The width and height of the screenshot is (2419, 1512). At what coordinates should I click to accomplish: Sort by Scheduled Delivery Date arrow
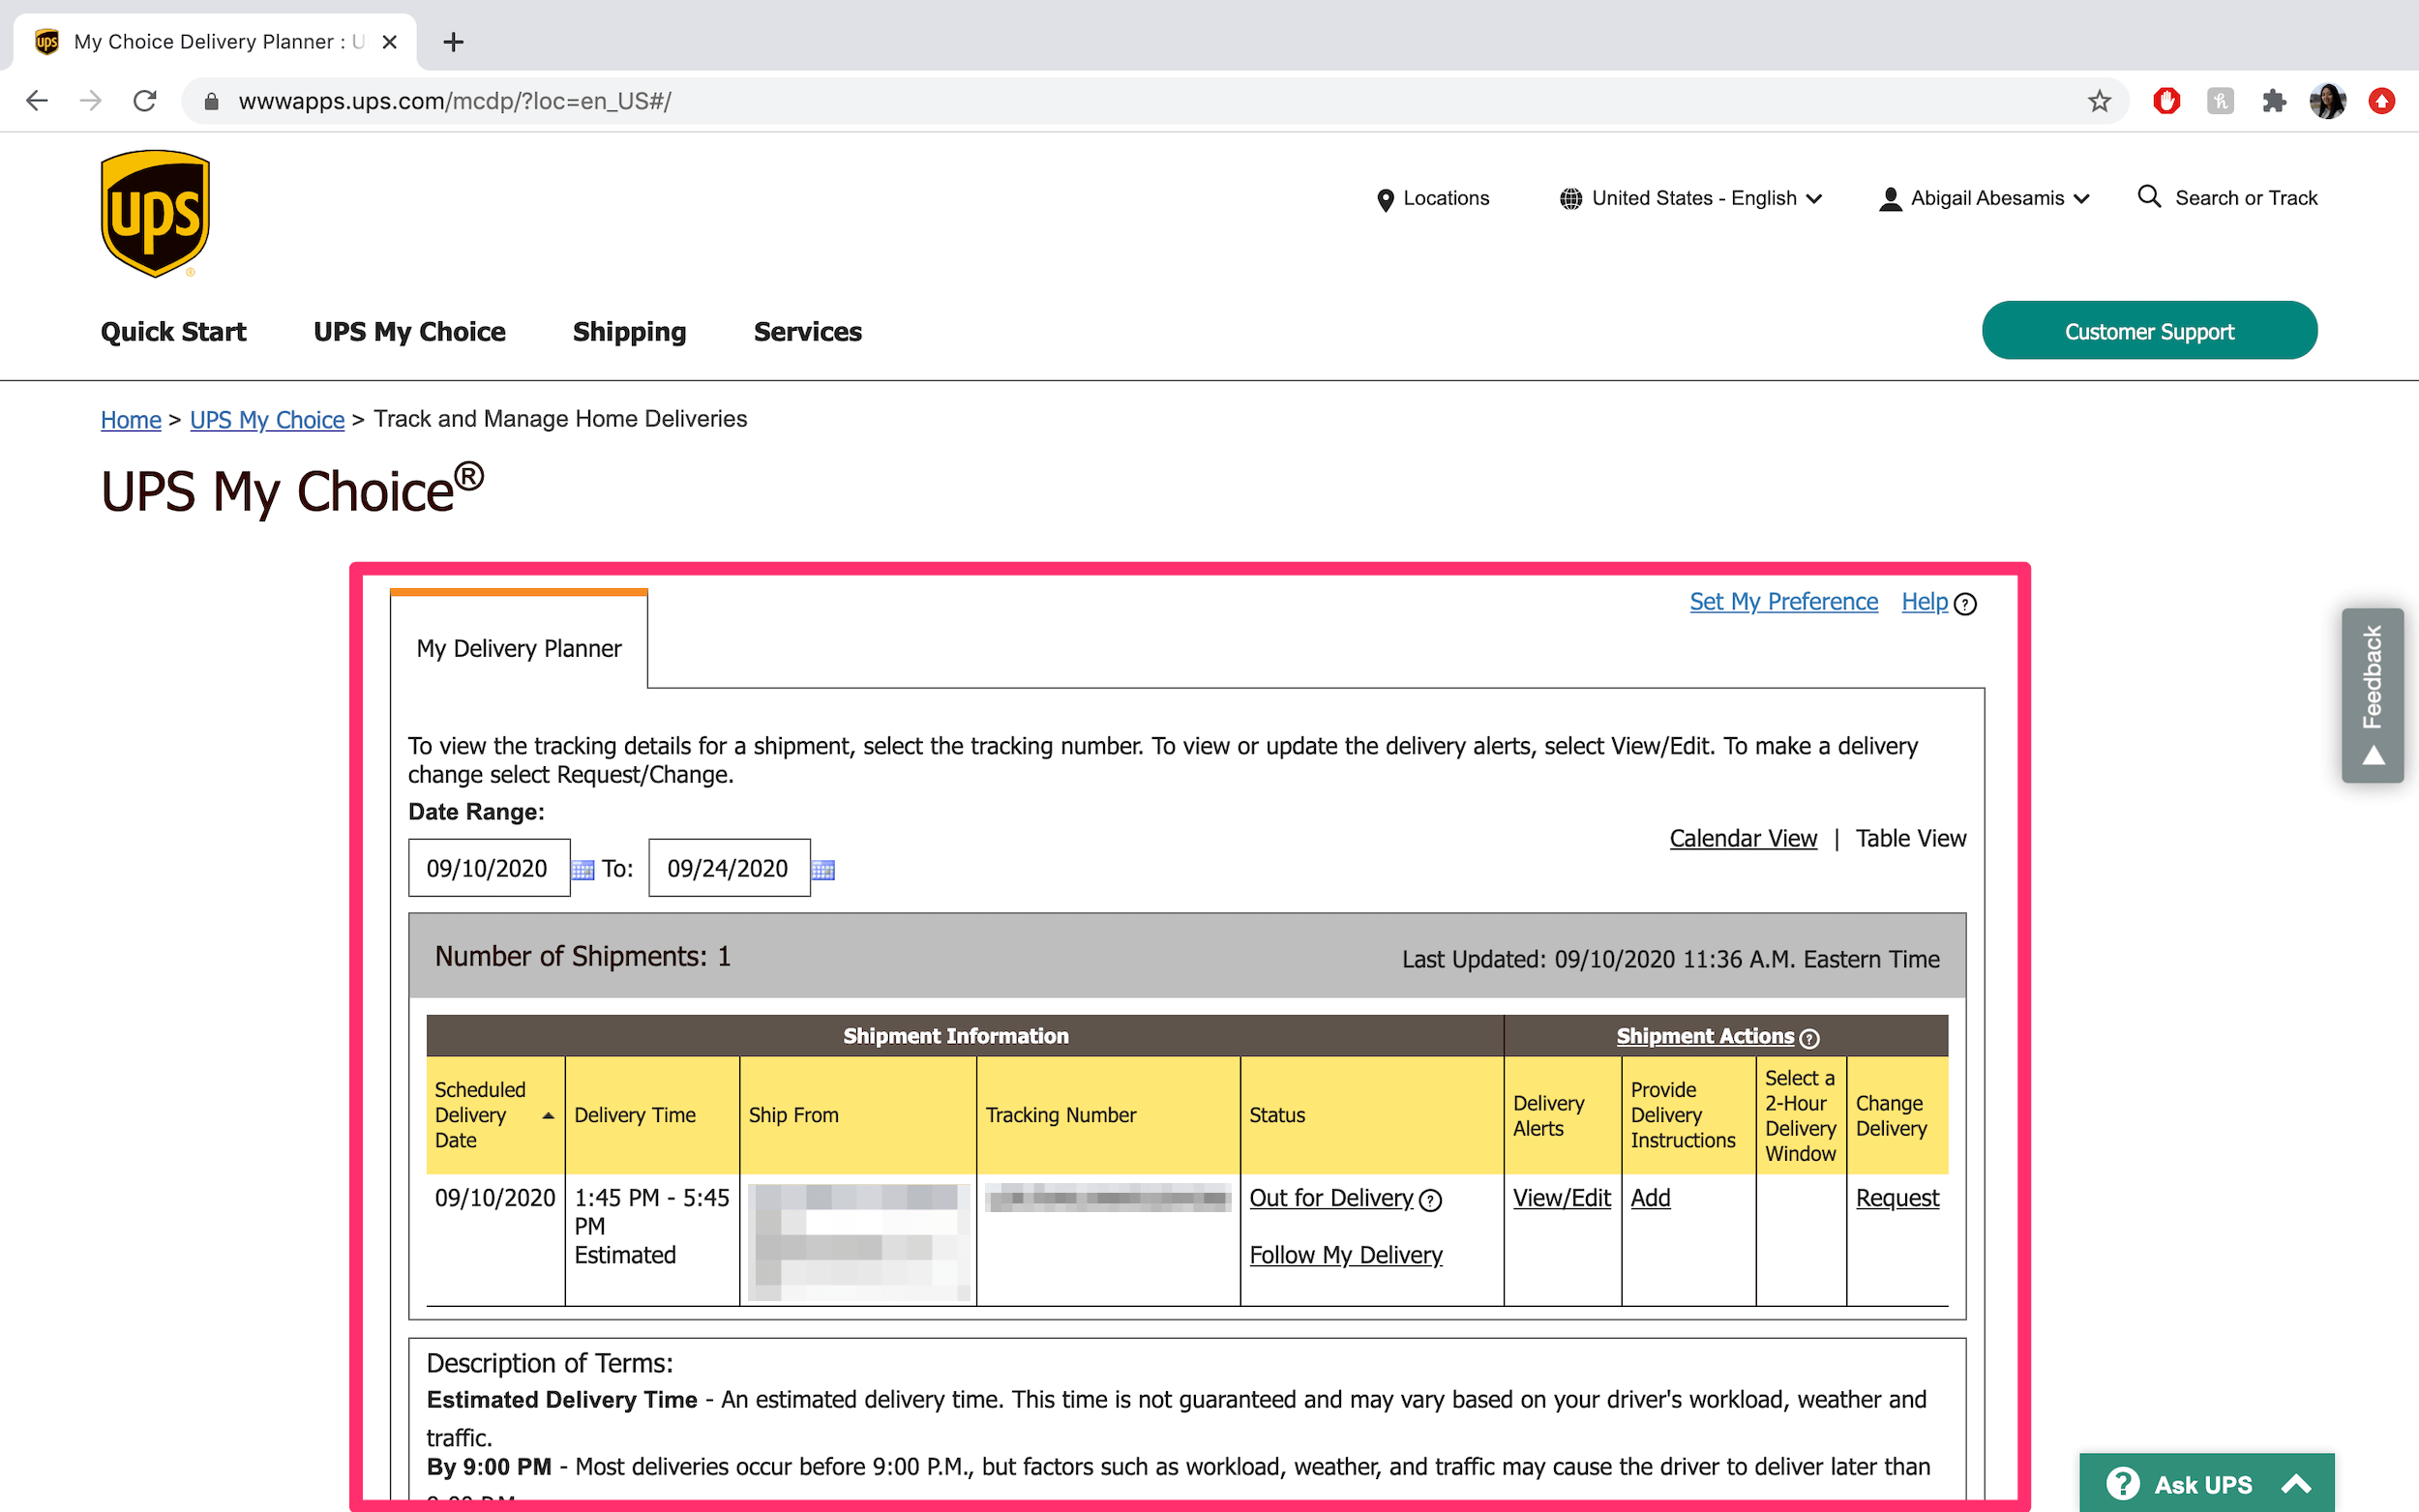click(548, 1115)
